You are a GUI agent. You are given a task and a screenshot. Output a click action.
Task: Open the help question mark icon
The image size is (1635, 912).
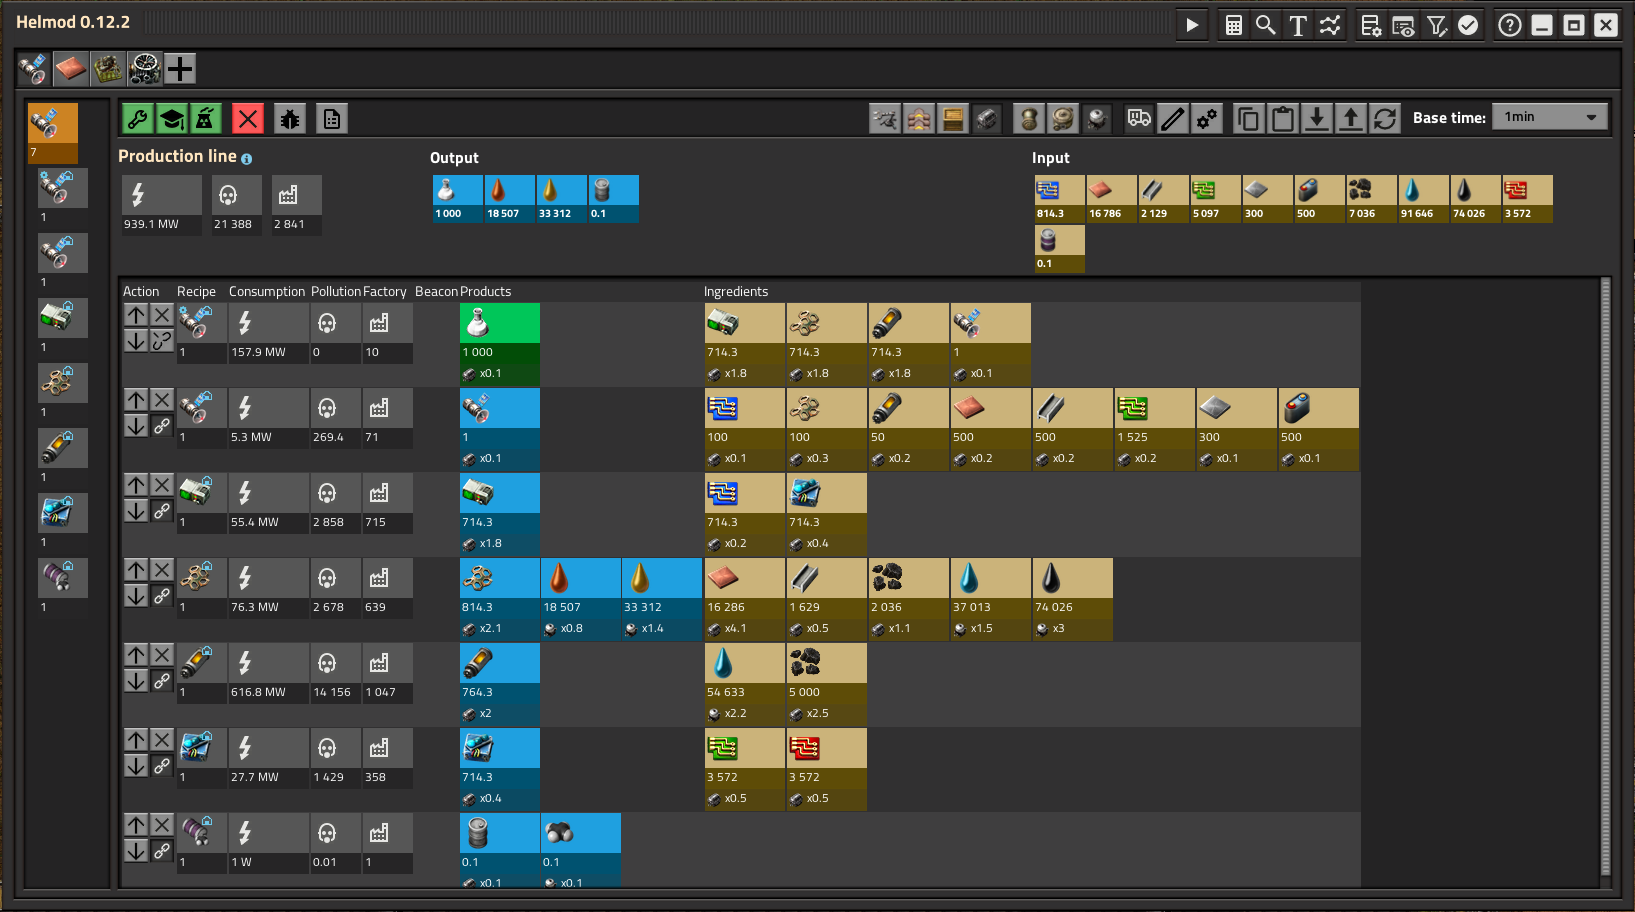[x=1510, y=25]
